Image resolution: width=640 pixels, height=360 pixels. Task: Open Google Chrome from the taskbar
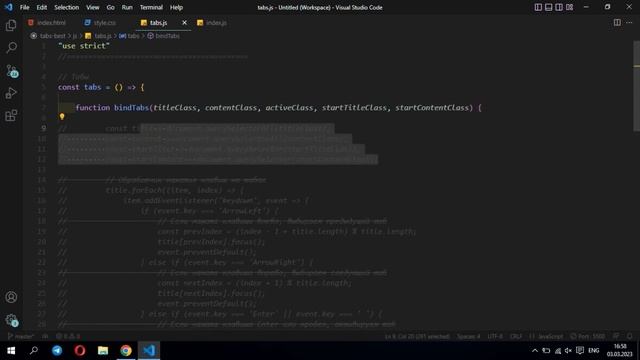[126, 351]
